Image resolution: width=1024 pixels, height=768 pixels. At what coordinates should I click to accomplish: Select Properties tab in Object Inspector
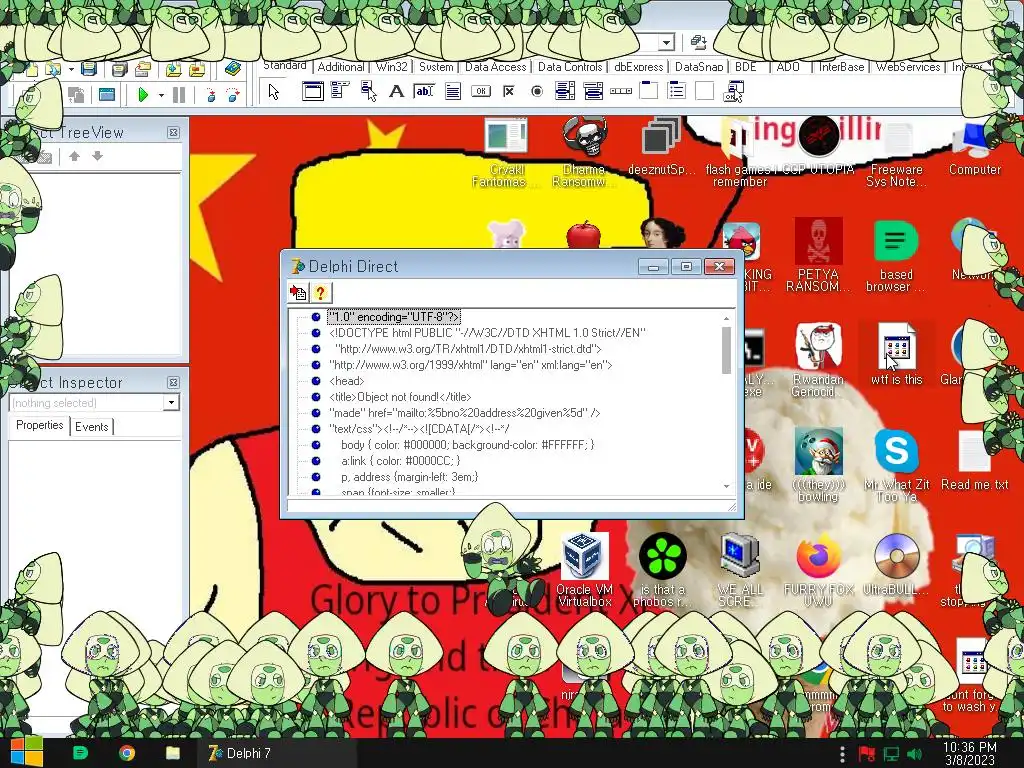click(x=40, y=425)
